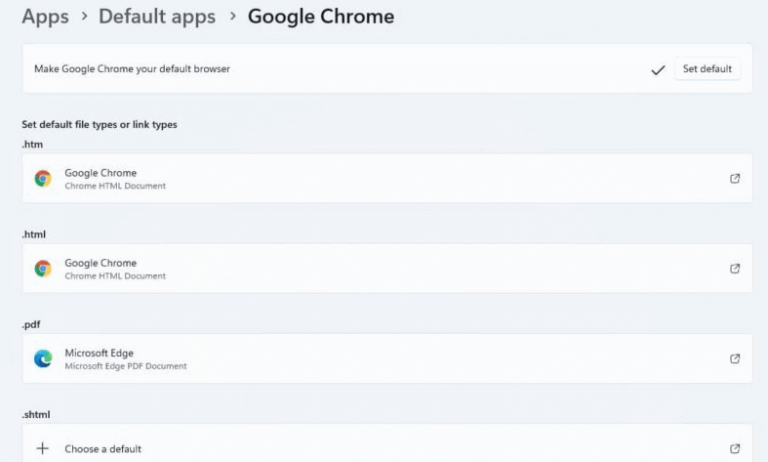Click the Microsoft Edge icon in the .pdf row

pos(43,359)
